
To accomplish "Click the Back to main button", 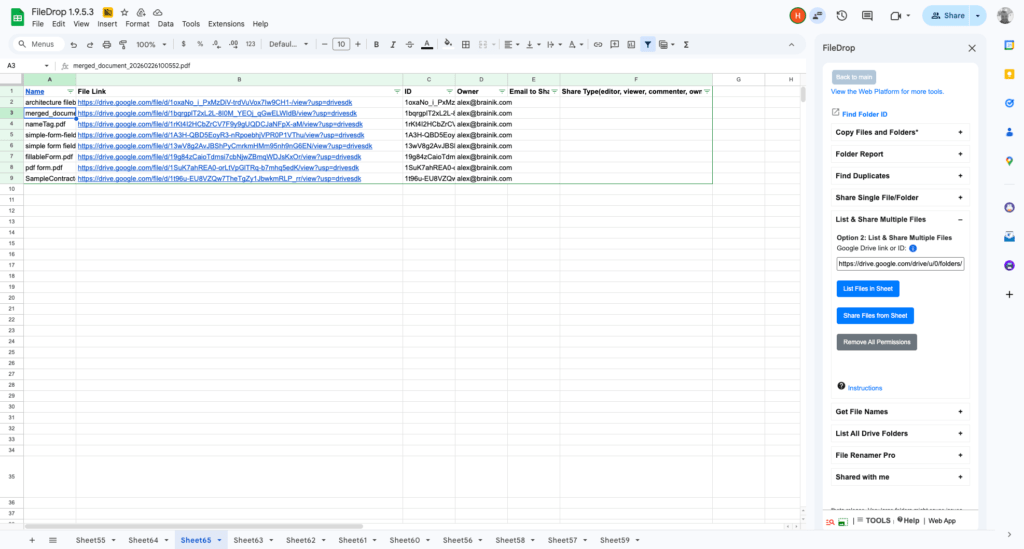I will pos(854,77).
